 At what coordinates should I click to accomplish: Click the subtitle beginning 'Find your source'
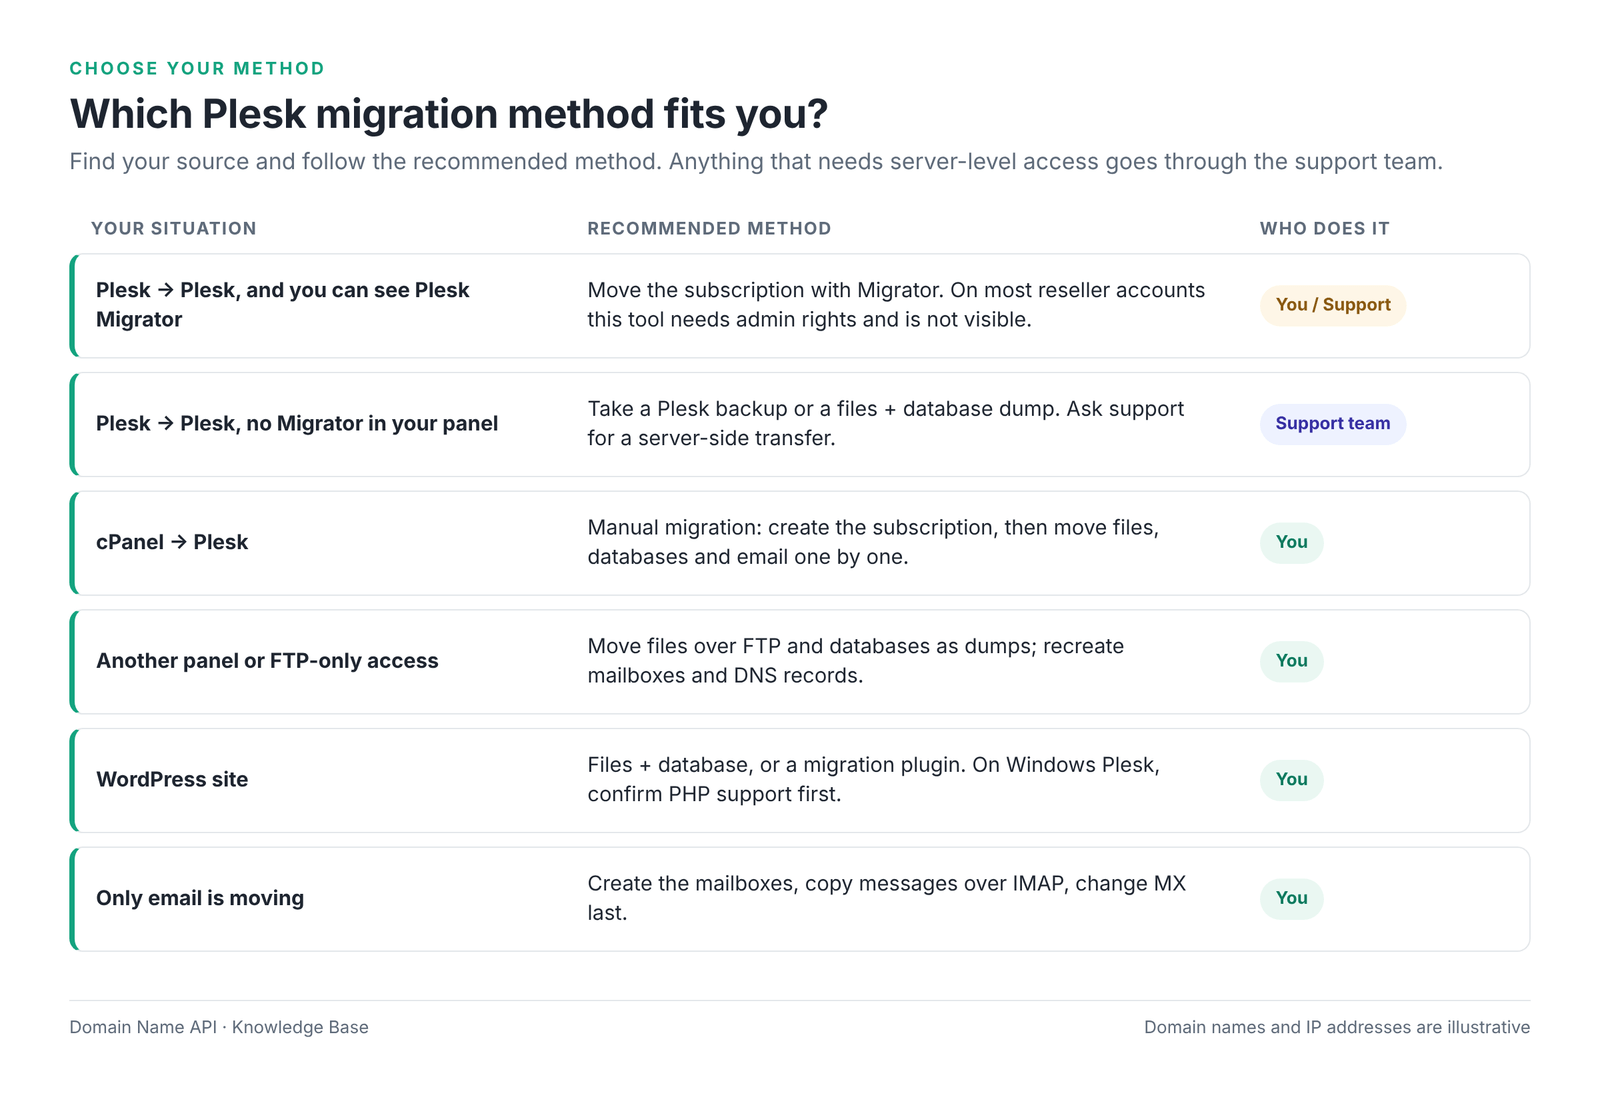[756, 161]
